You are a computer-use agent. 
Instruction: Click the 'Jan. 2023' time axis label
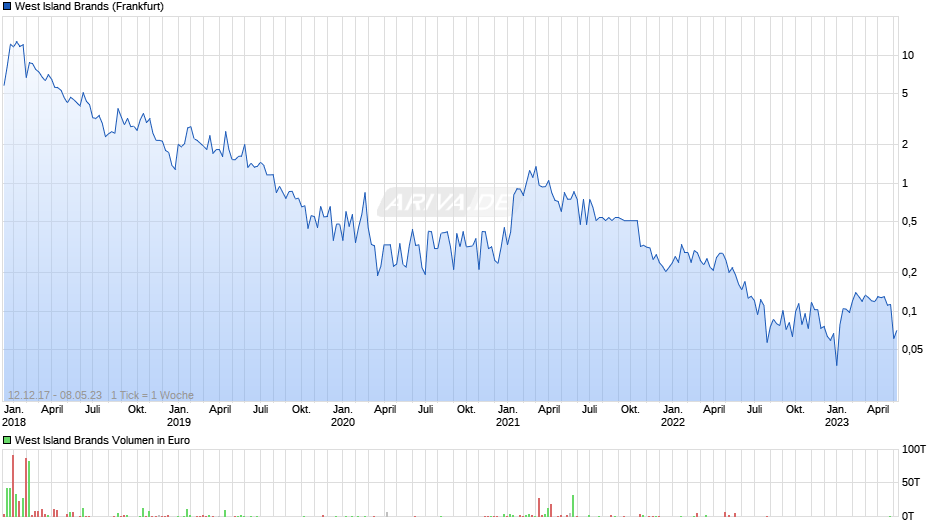click(x=837, y=416)
